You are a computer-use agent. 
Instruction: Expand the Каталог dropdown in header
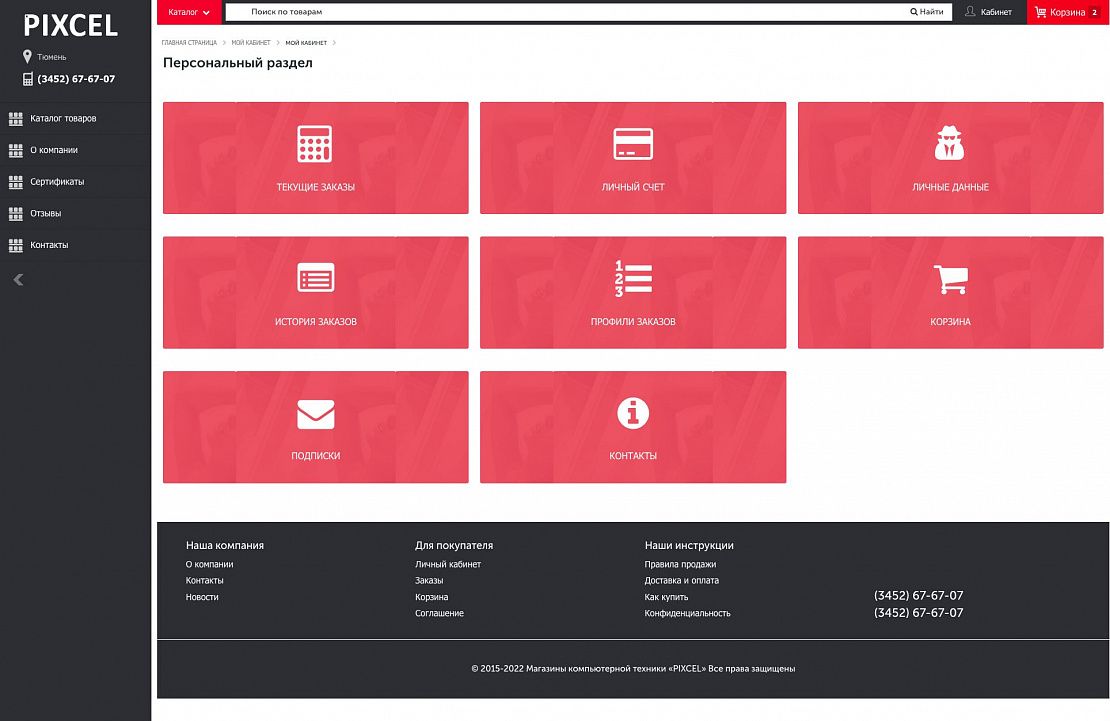coord(189,12)
